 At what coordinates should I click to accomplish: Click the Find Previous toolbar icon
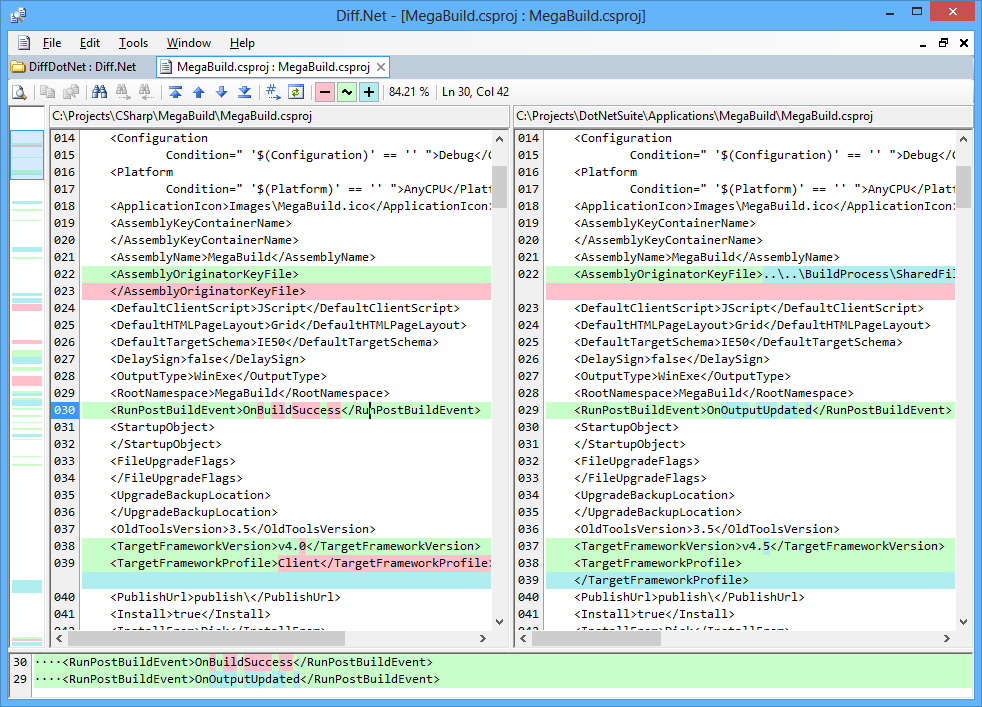coord(143,91)
